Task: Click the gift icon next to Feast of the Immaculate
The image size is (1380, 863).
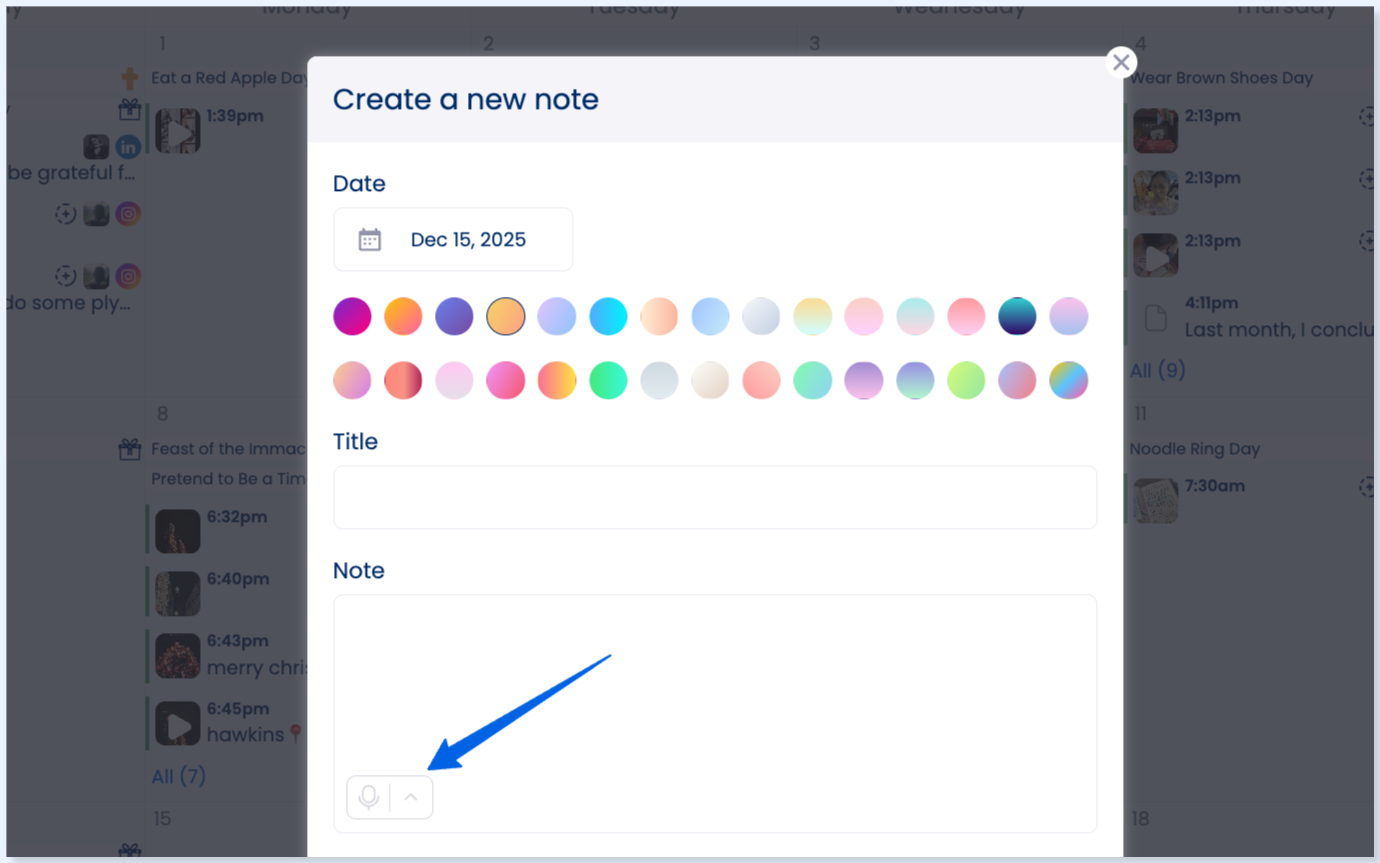Action: click(x=129, y=449)
